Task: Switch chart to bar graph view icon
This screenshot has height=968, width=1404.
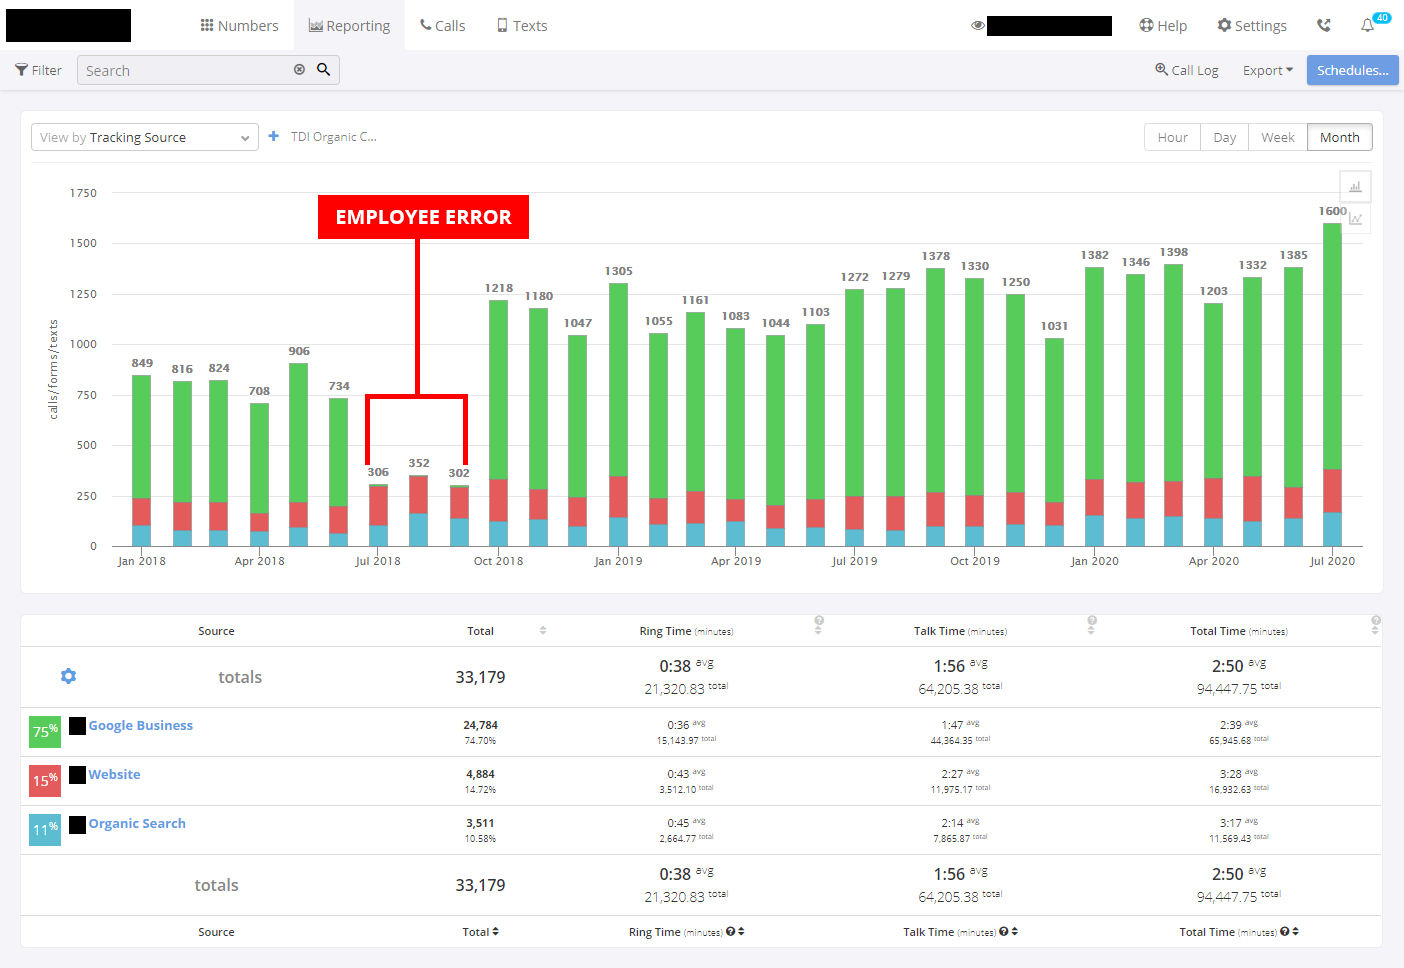Action: [x=1355, y=187]
